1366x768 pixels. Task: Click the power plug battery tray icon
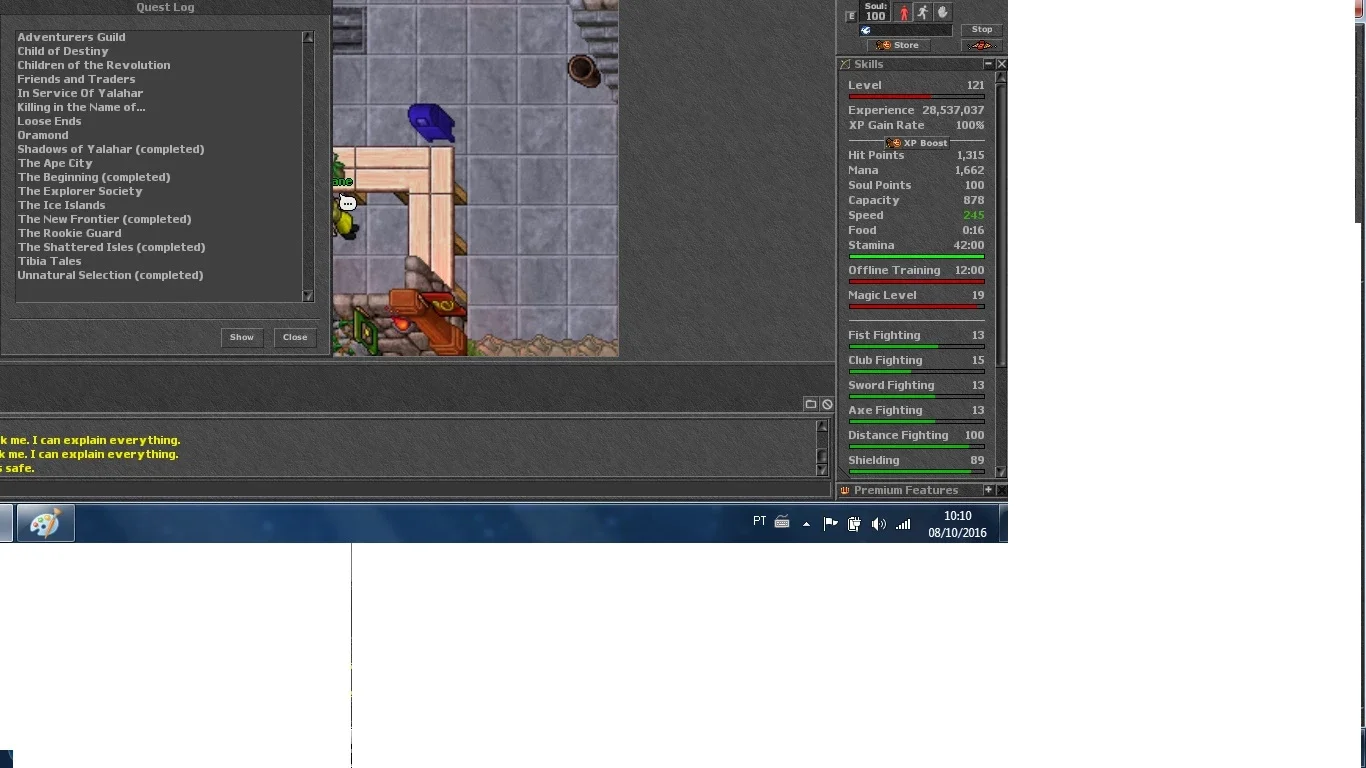click(854, 524)
